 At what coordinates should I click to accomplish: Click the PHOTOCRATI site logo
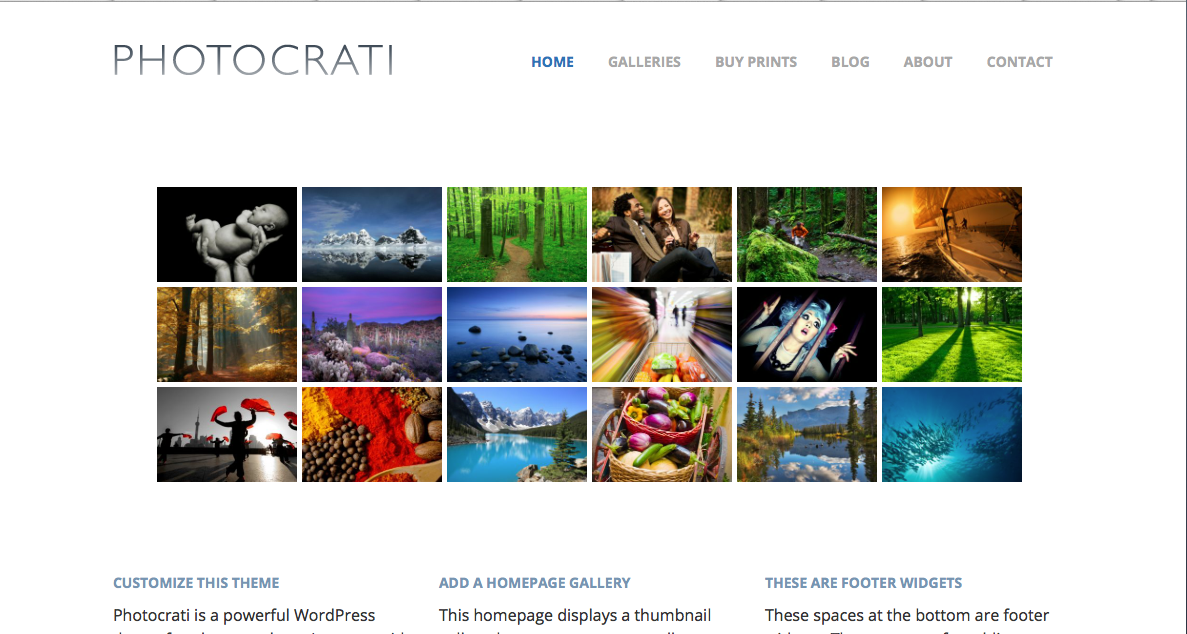point(254,60)
